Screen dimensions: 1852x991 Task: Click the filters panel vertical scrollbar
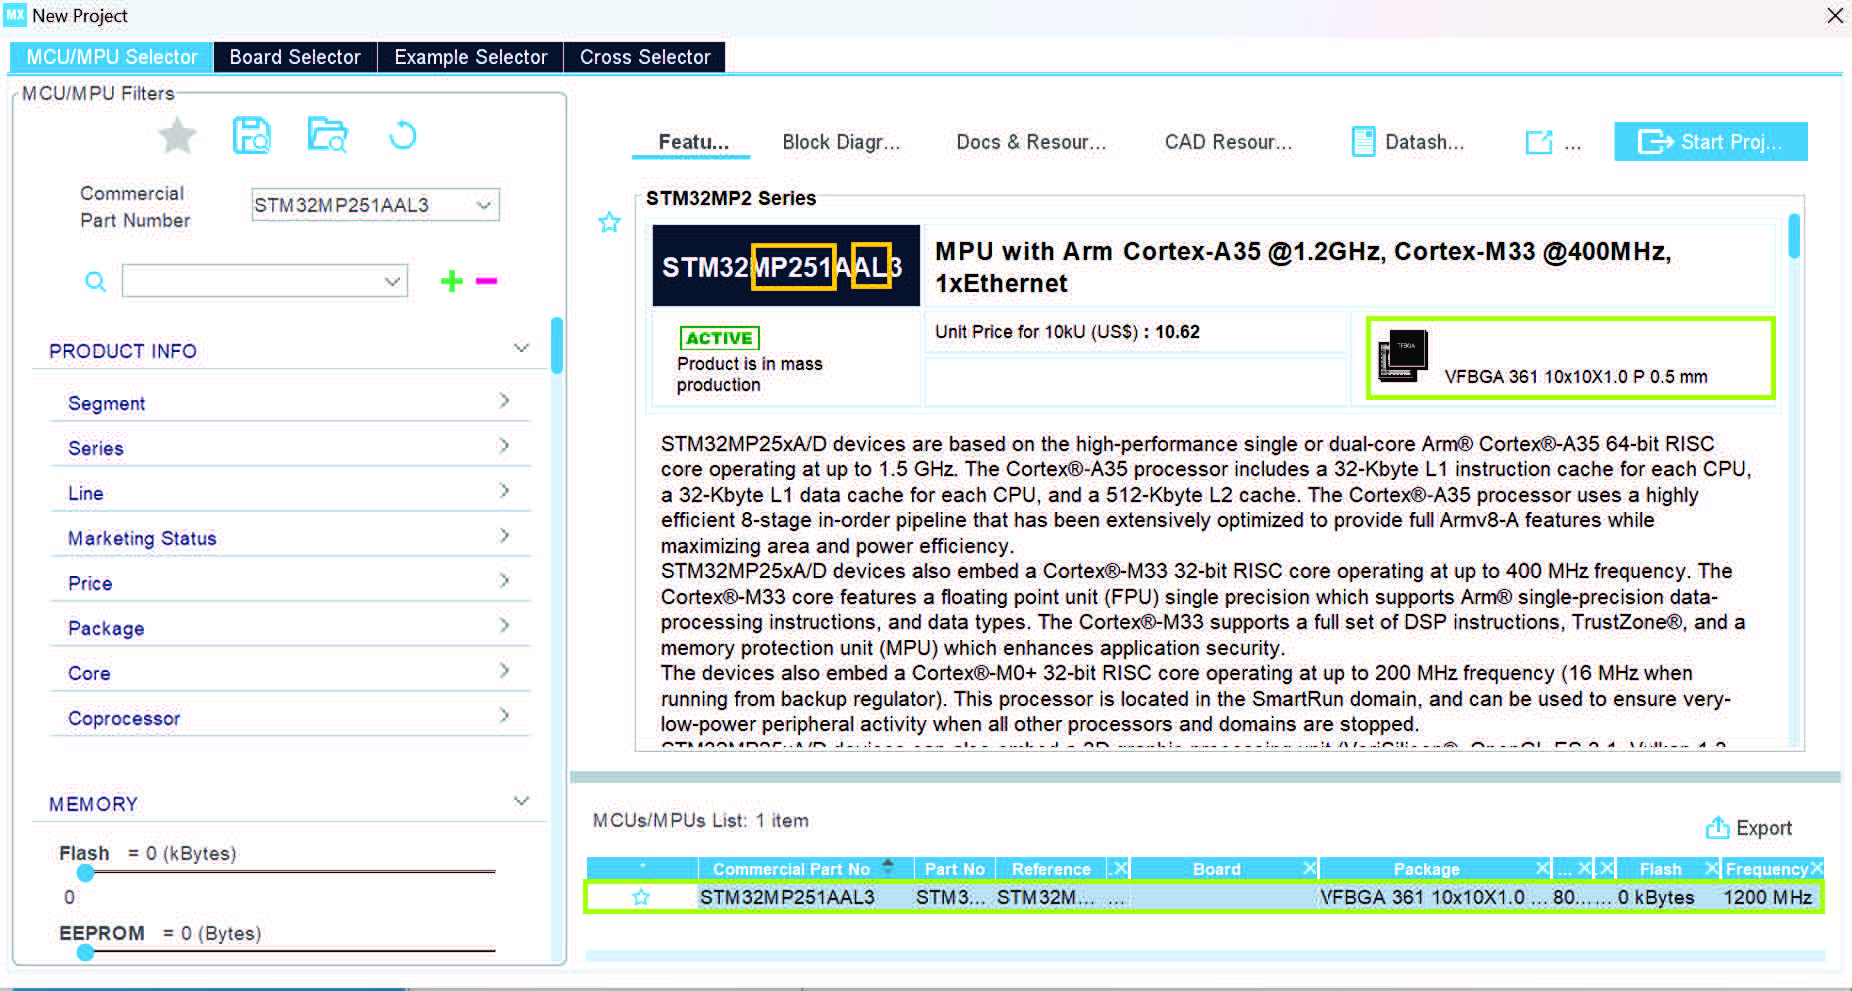pos(557,345)
